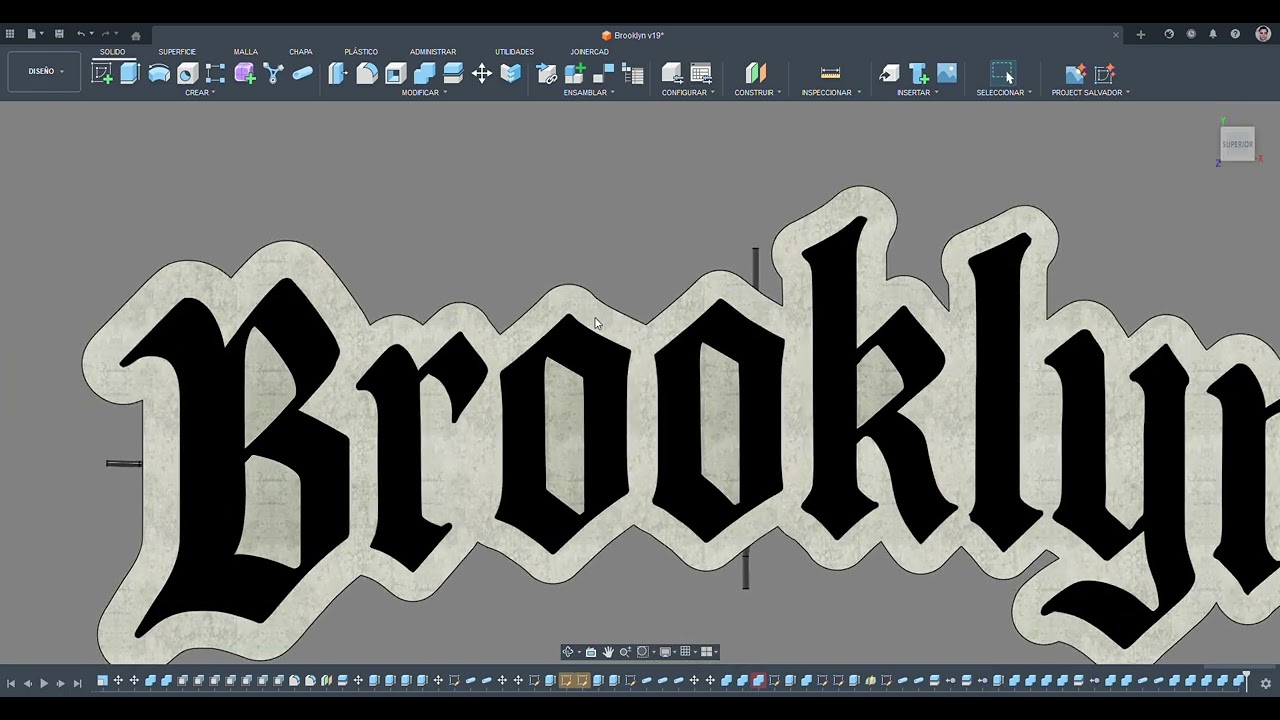Switch to the Sólido tab
The width and height of the screenshot is (1280, 720).
click(x=112, y=52)
